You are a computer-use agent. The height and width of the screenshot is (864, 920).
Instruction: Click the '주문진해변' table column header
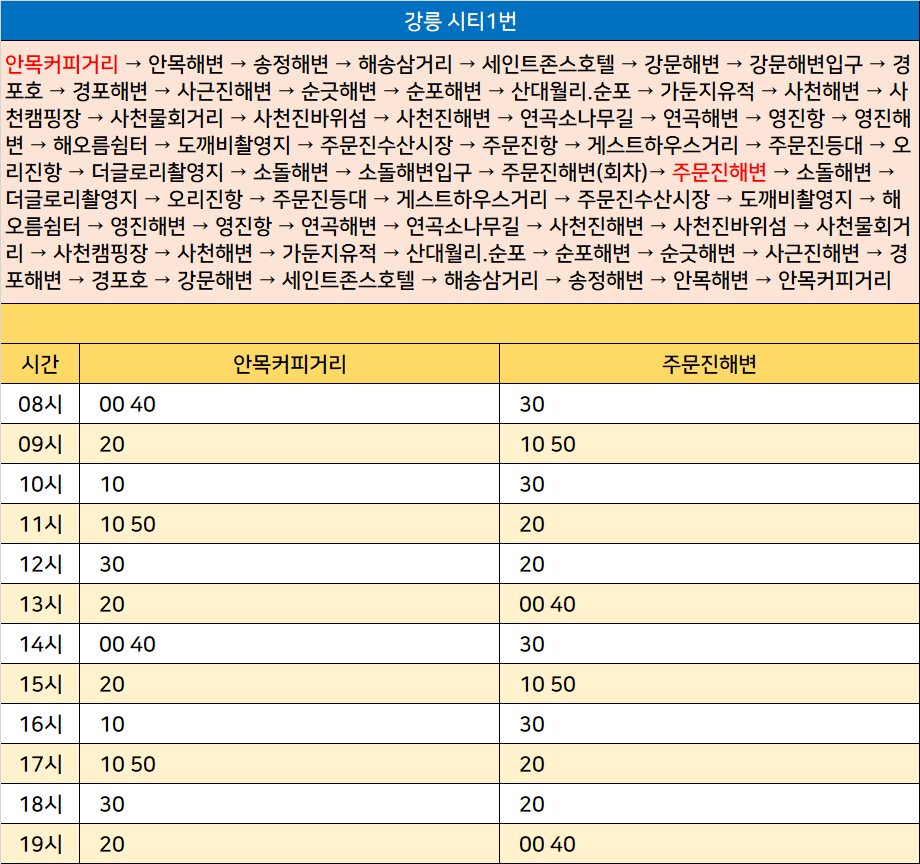[709, 364]
